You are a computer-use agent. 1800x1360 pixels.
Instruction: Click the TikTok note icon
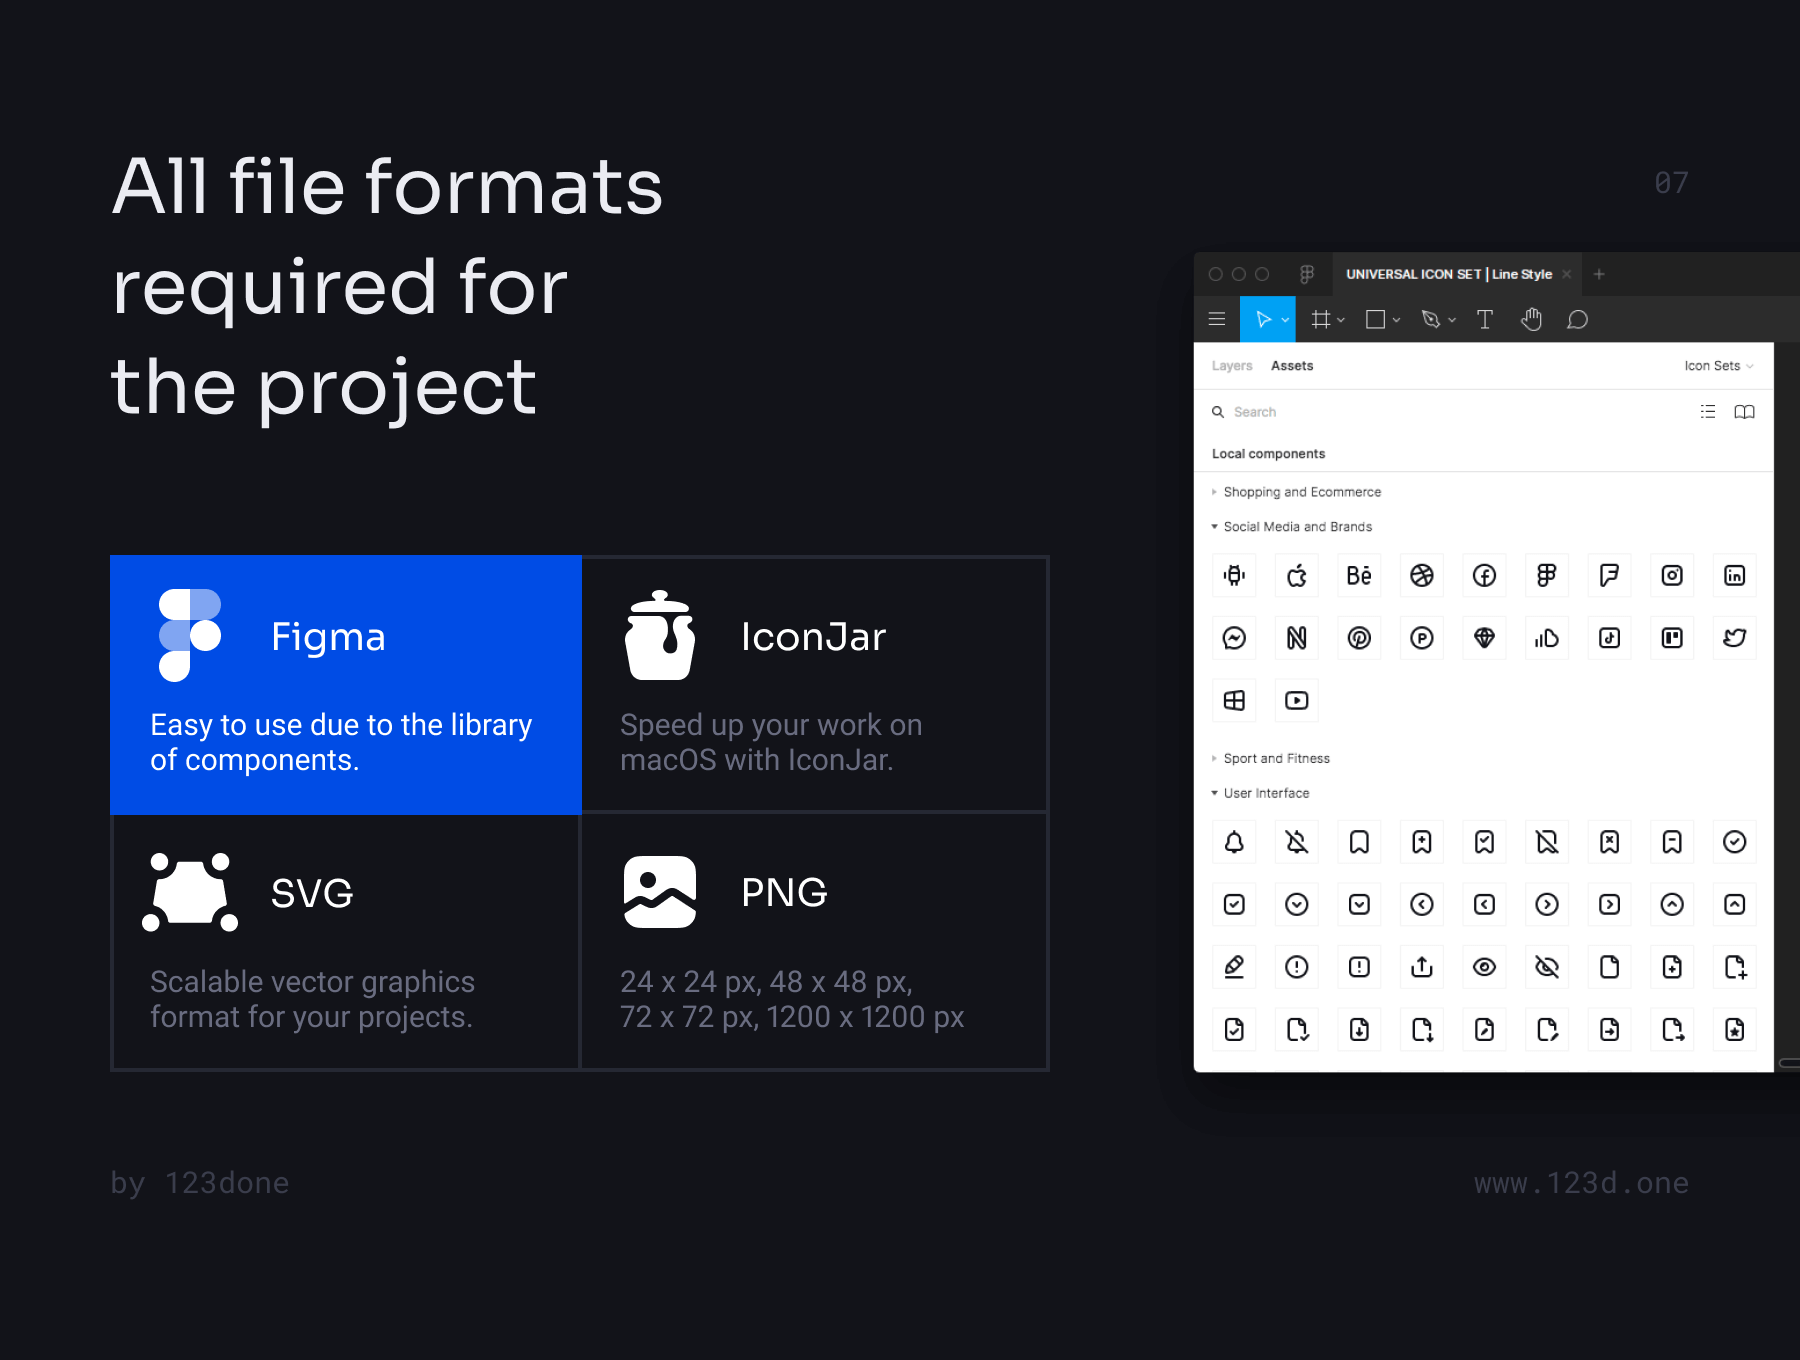click(1610, 638)
